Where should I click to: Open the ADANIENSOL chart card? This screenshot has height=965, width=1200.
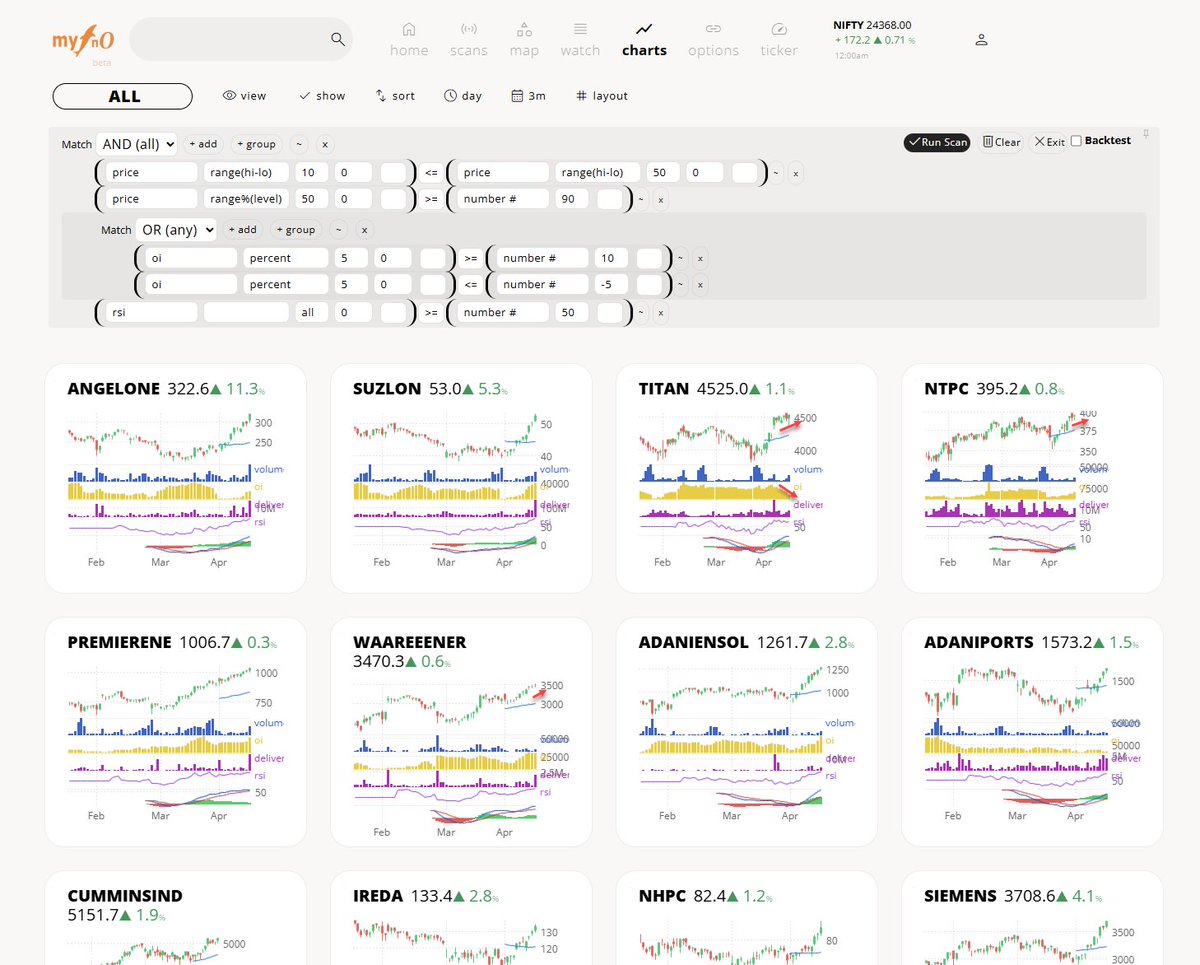click(x=747, y=732)
